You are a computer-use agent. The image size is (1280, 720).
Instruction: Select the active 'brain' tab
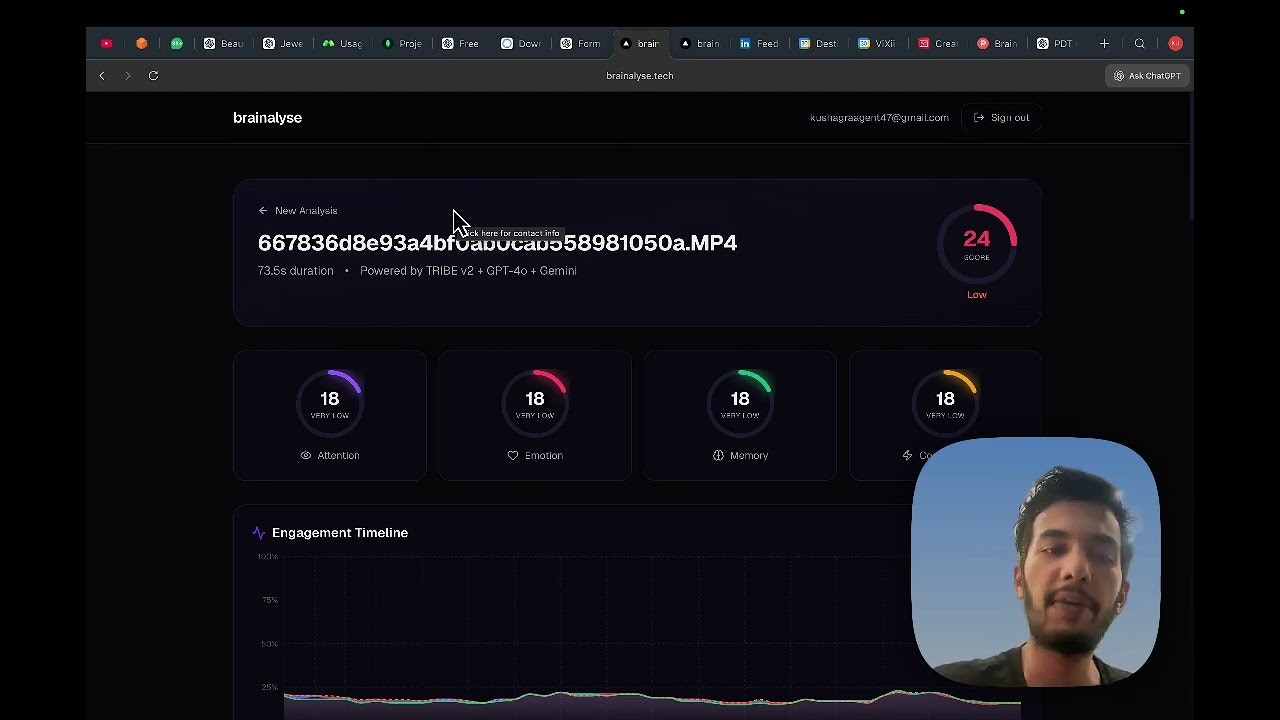[640, 43]
